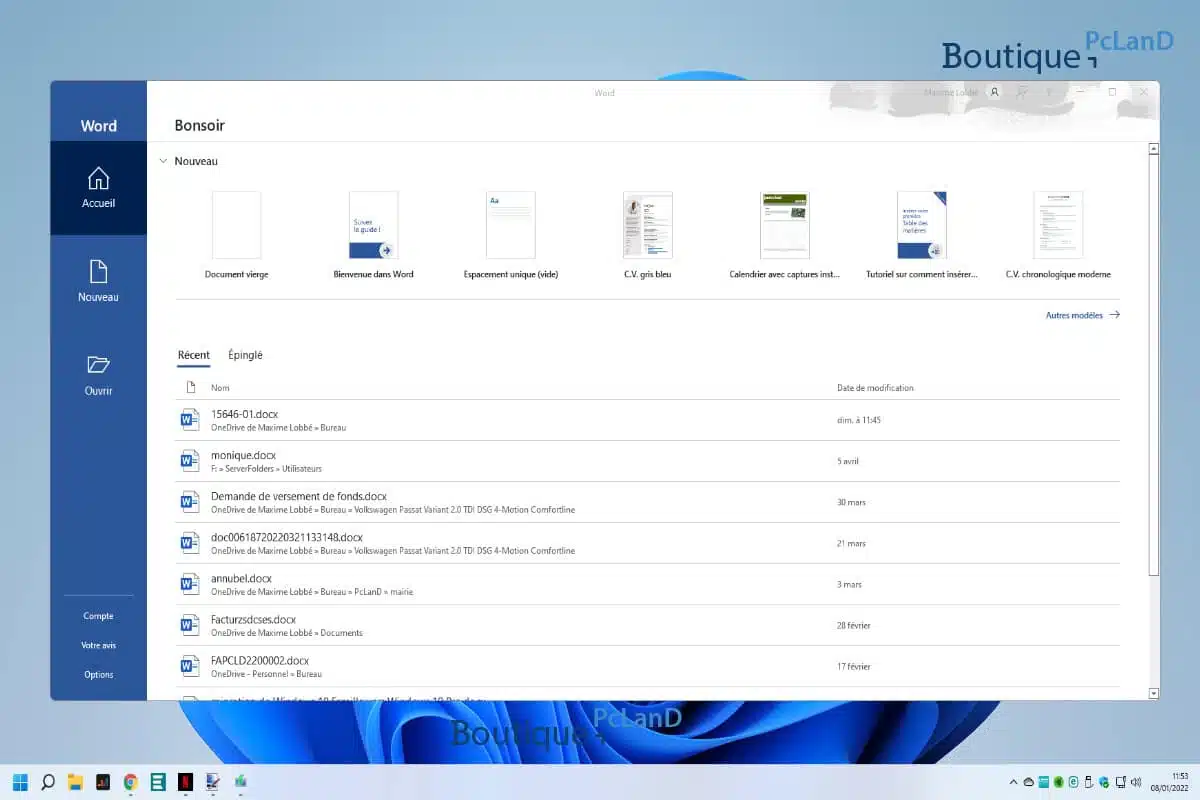Viewport: 1200px width, 800px height.
Task: Open the Bienvenue dans Word template
Action: coord(373,235)
